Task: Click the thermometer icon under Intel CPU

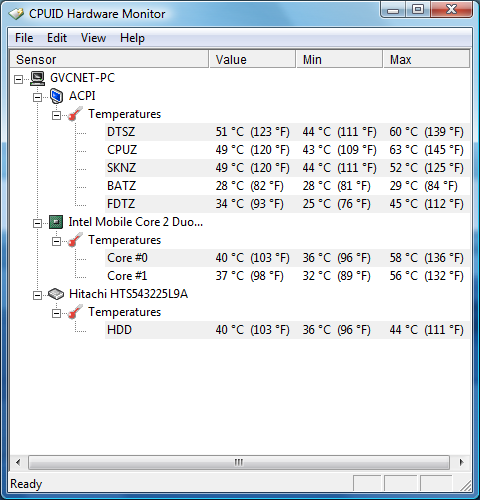Action: (75, 240)
